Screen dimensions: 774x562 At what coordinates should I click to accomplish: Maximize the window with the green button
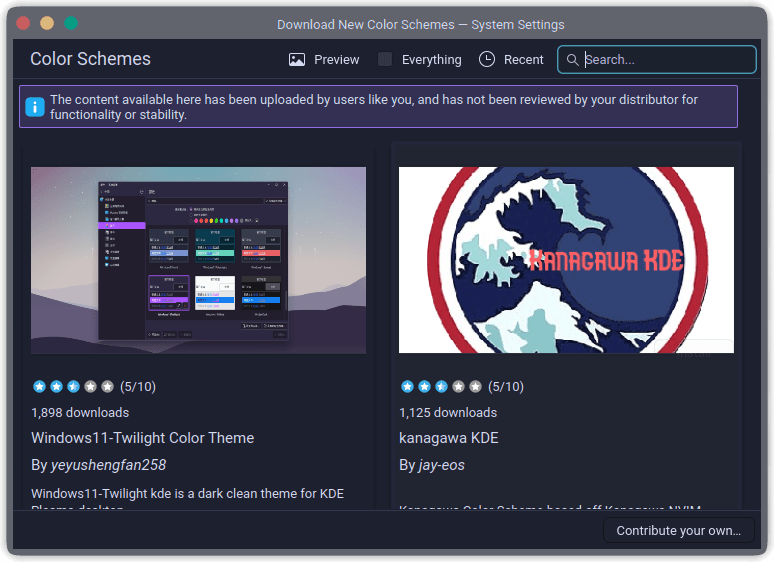pos(71,23)
